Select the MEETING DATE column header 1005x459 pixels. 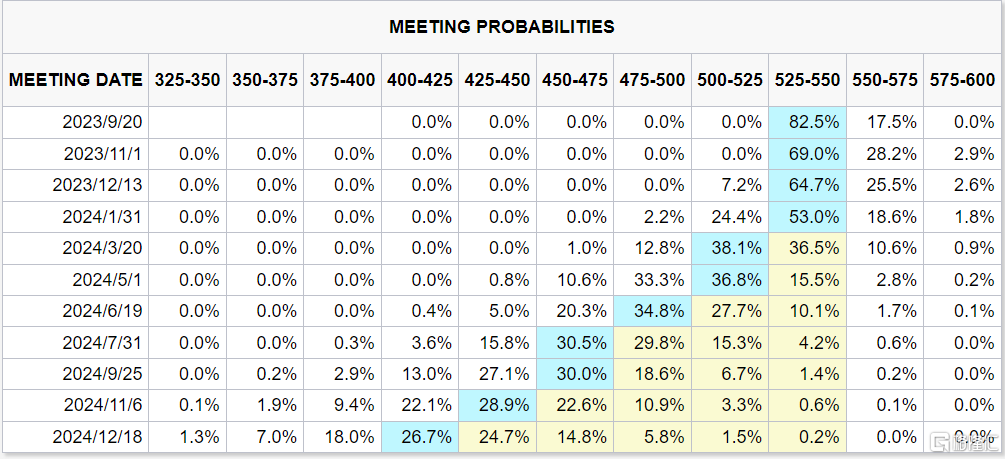pos(75,81)
